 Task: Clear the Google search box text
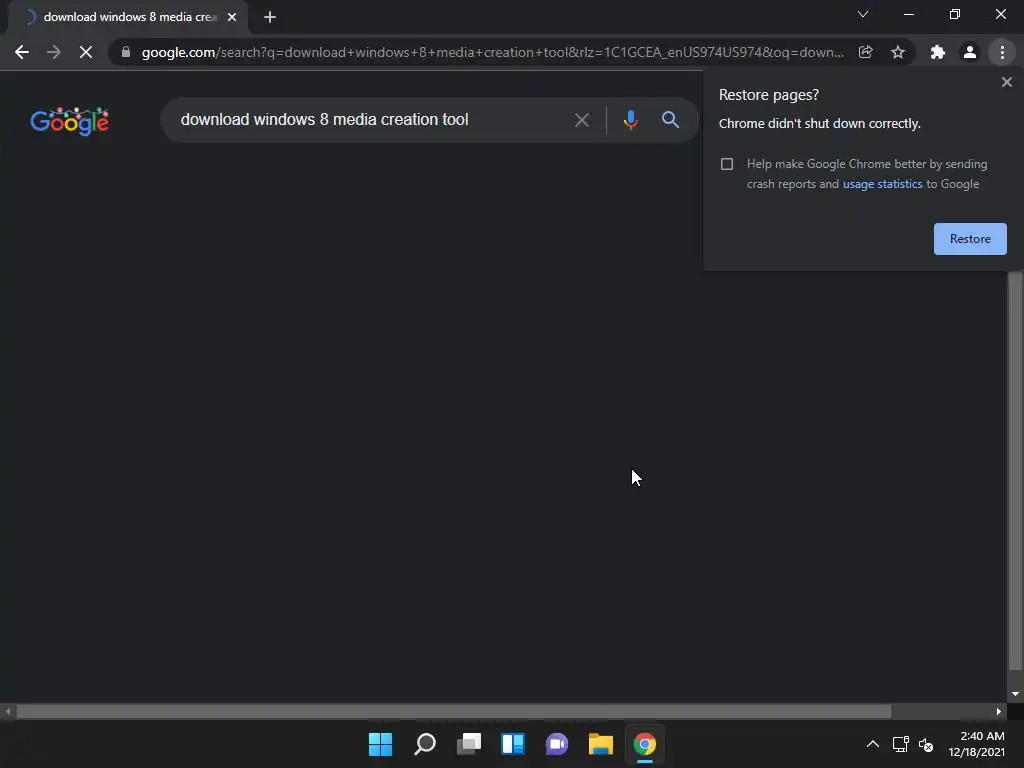[x=582, y=120]
